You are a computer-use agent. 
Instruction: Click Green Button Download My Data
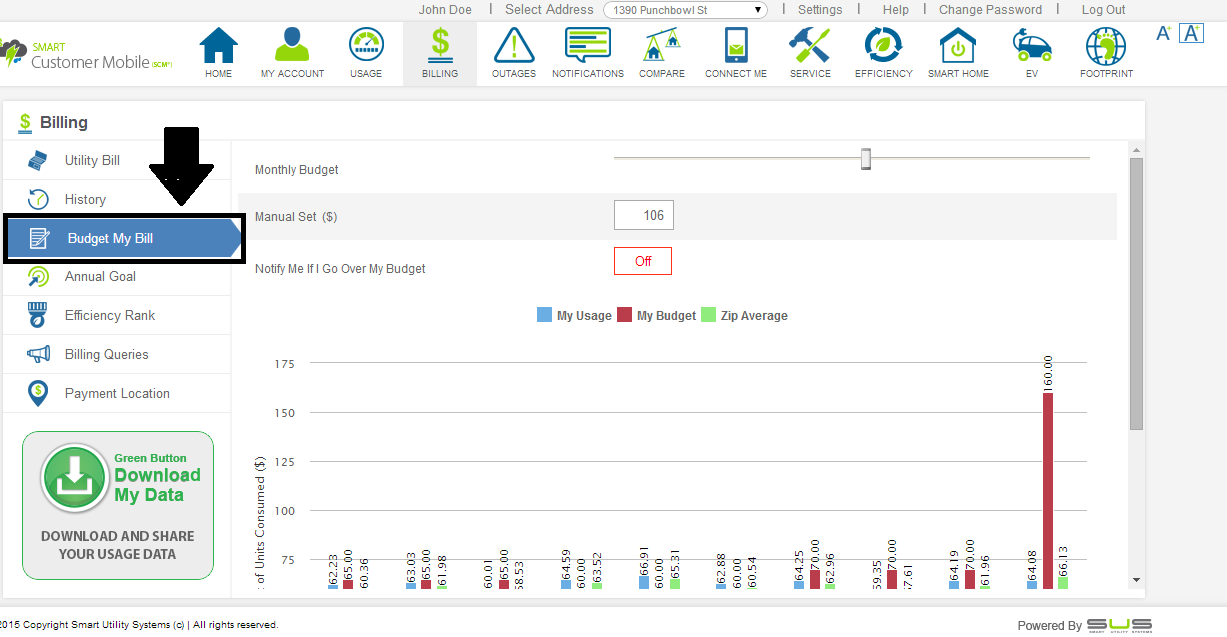click(118, 505)
